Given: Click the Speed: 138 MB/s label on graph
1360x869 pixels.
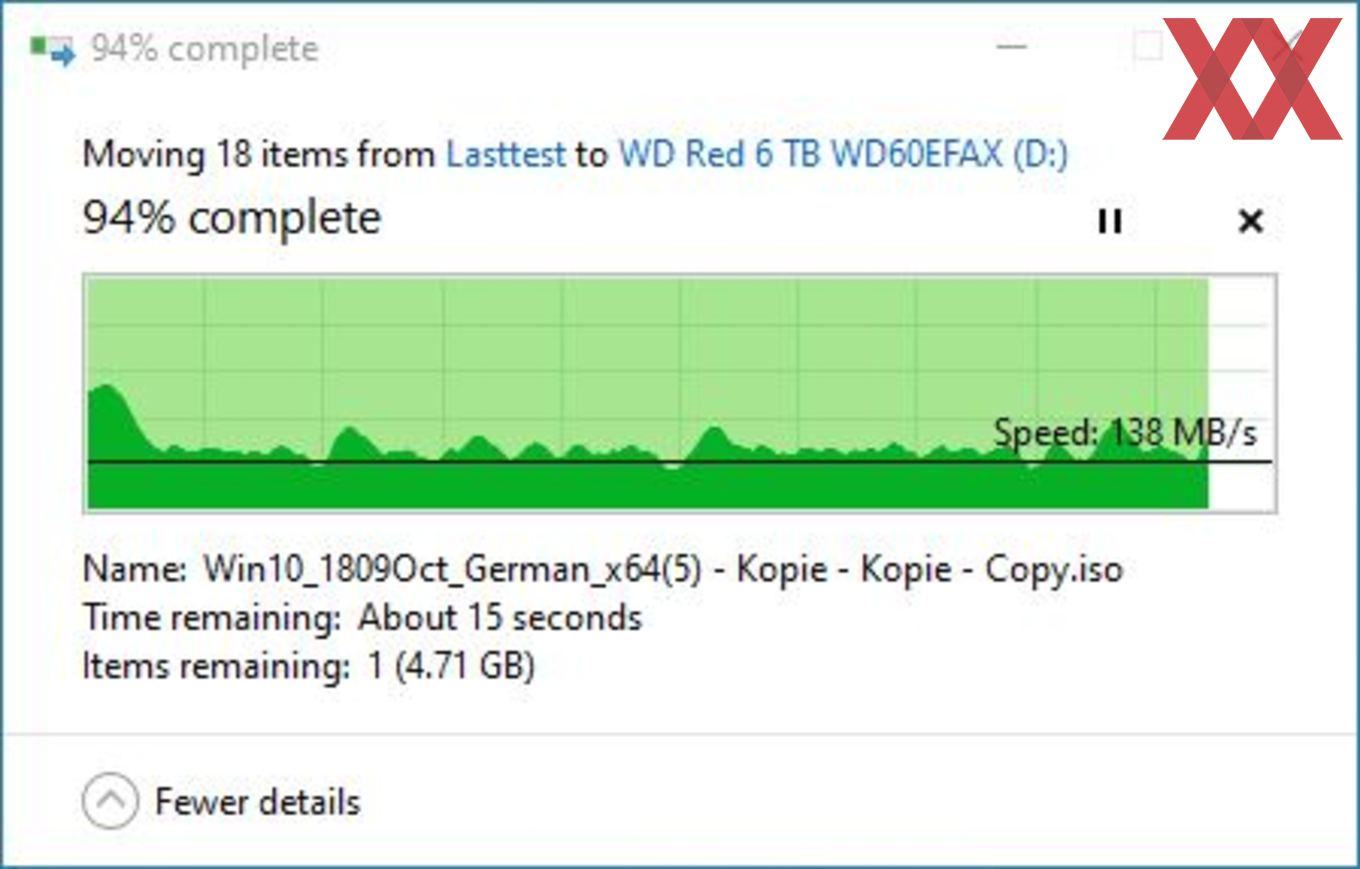Looking at the screenshot, I should point(1125,433).
